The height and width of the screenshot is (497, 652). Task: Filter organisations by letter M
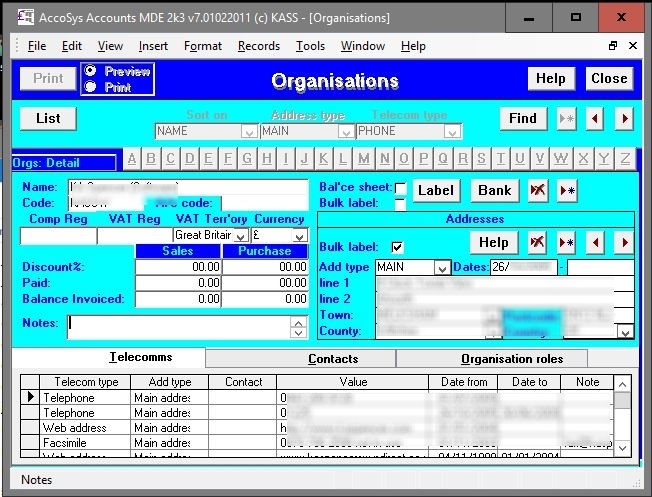(x=364, y=158)
